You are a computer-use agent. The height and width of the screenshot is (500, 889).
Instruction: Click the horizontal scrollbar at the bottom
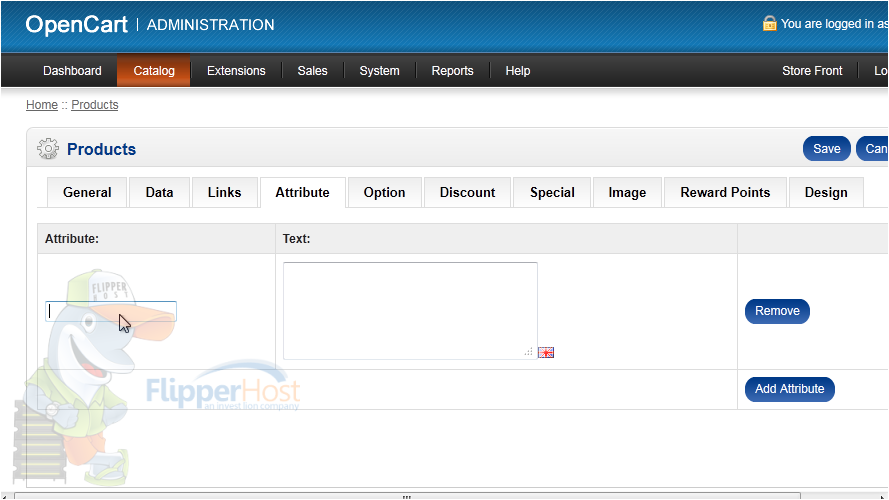tap(407, 497)
